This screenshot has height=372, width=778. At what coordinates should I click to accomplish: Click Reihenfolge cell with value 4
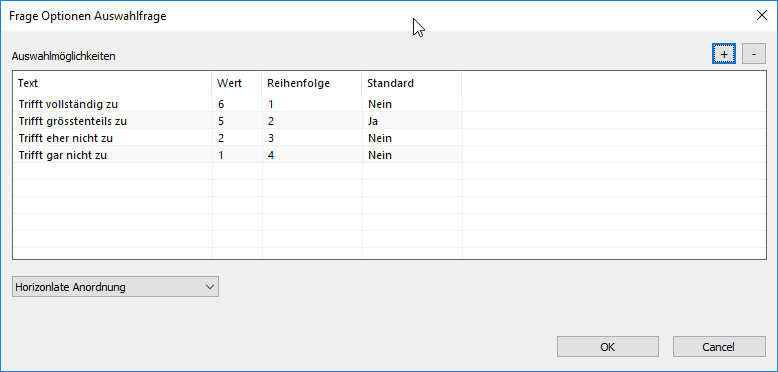312,155
